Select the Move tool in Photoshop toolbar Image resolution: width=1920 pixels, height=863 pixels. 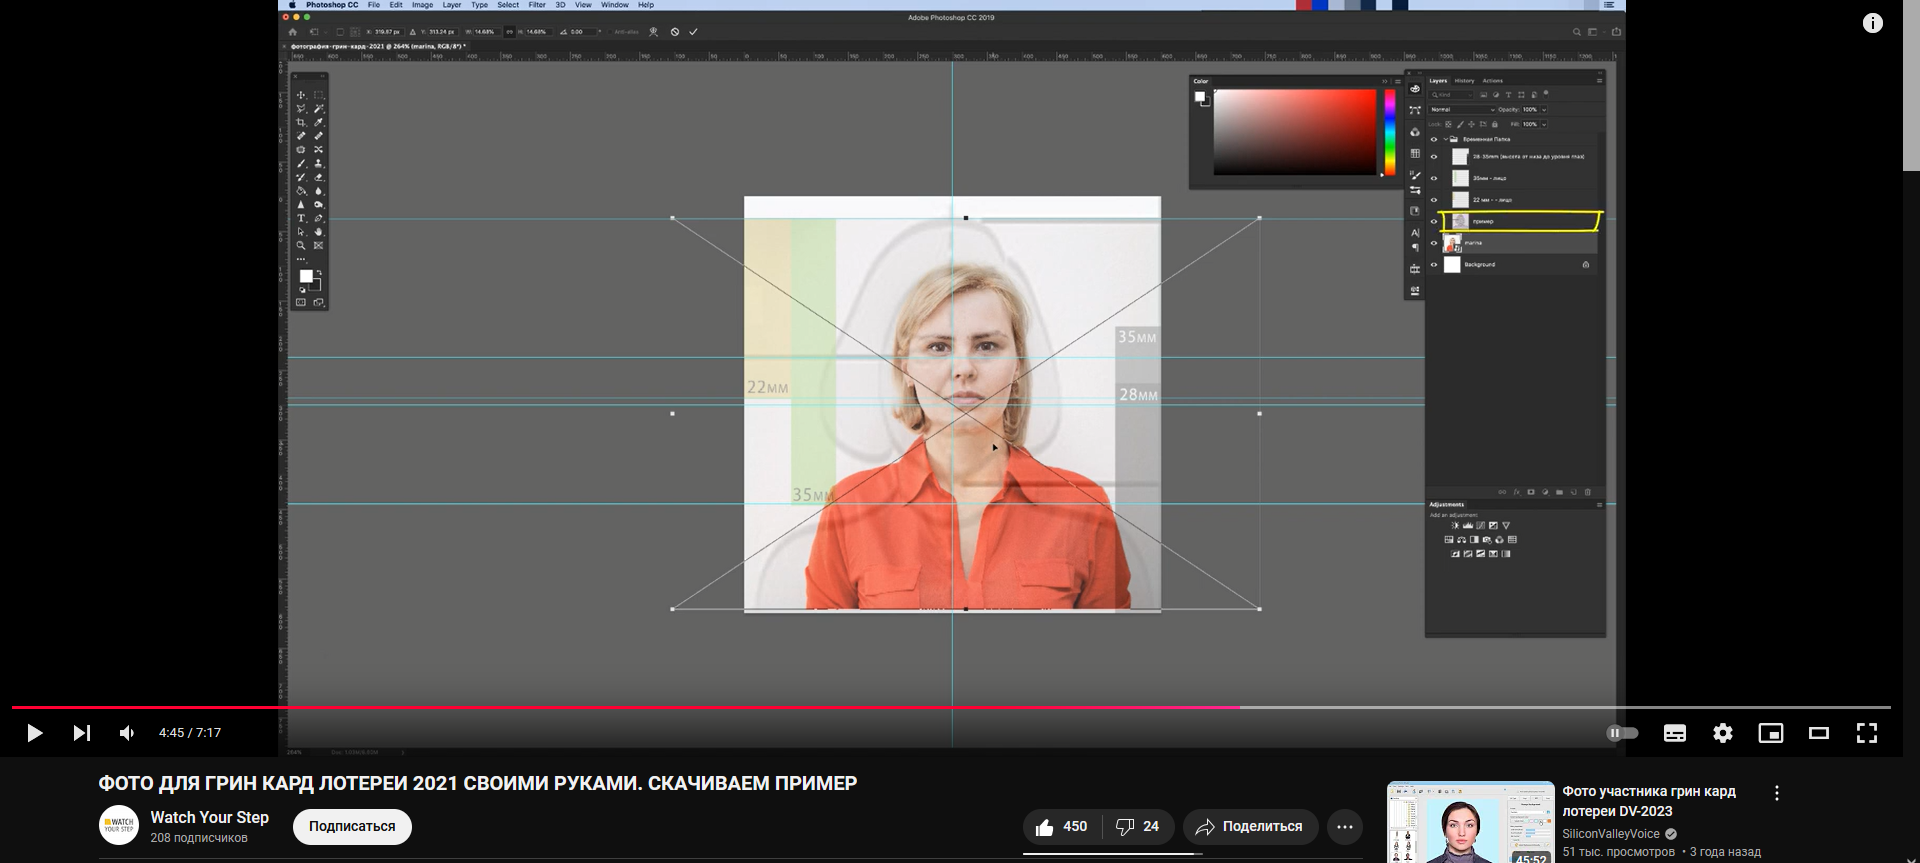(301, 95)
